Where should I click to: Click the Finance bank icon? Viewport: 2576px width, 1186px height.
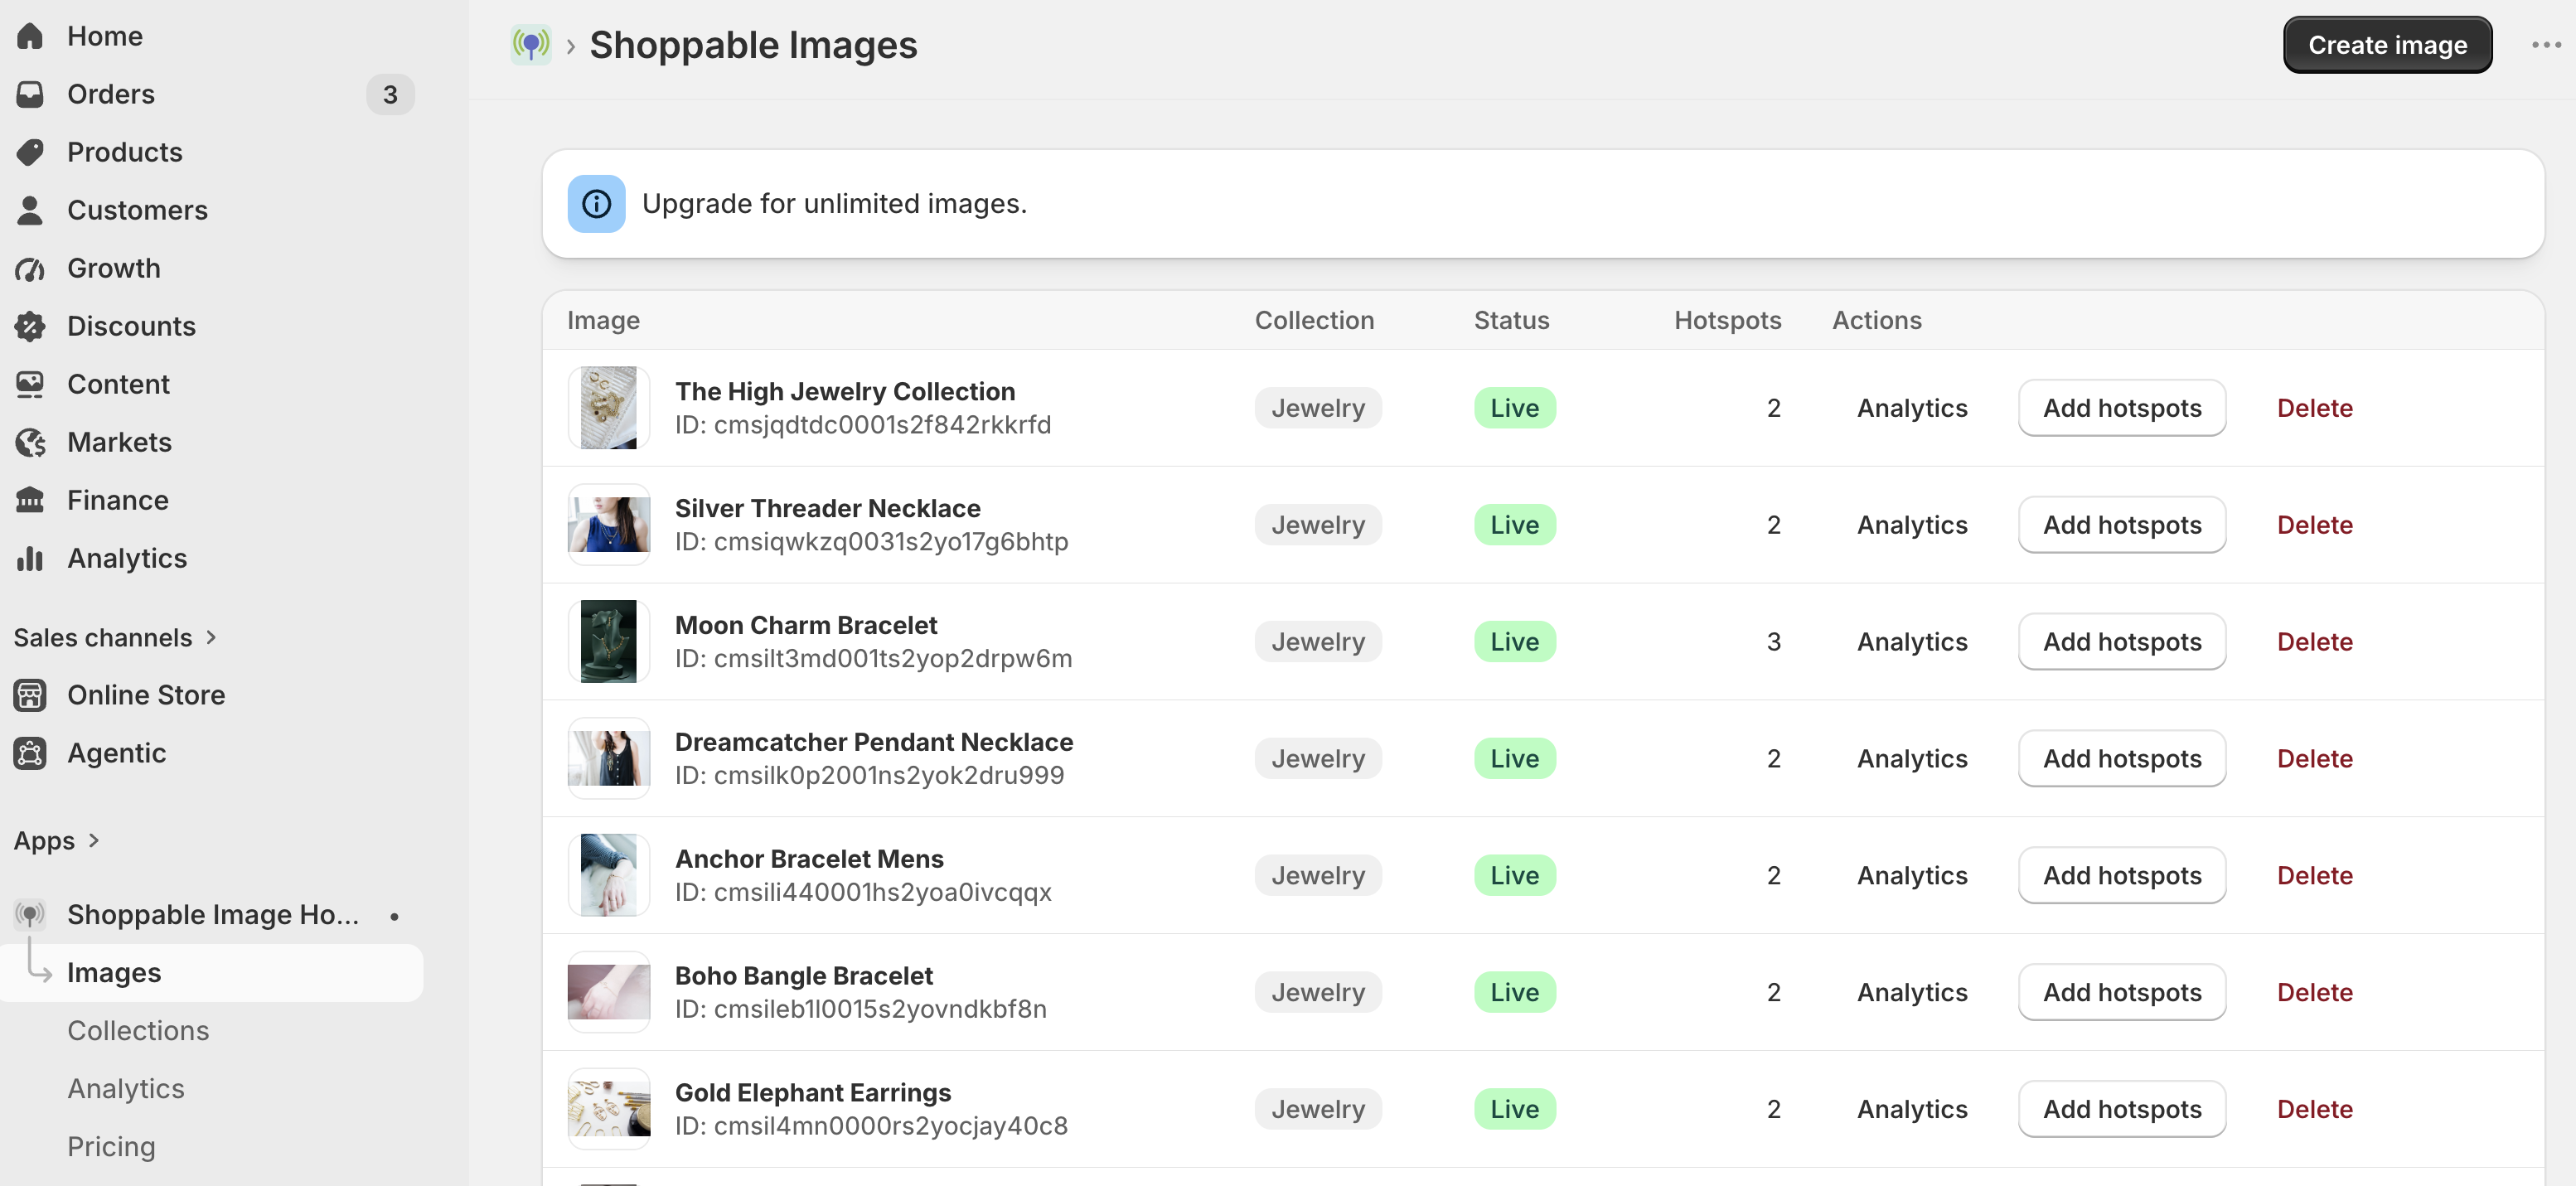(30, 500)
